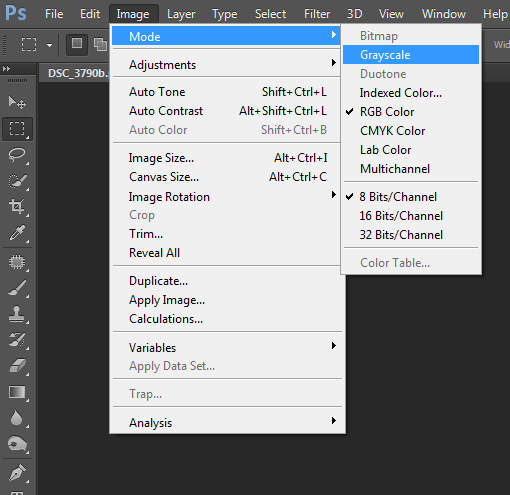Open Apply Image dialog
Screen dimensions: 510x495
tap(226, 300)
